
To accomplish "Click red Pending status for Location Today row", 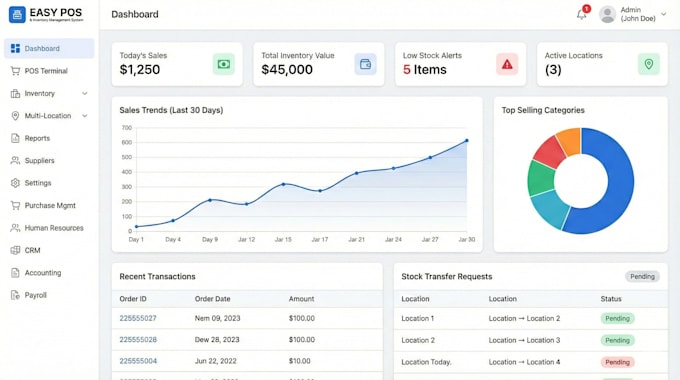I will (x=617, y=362).
